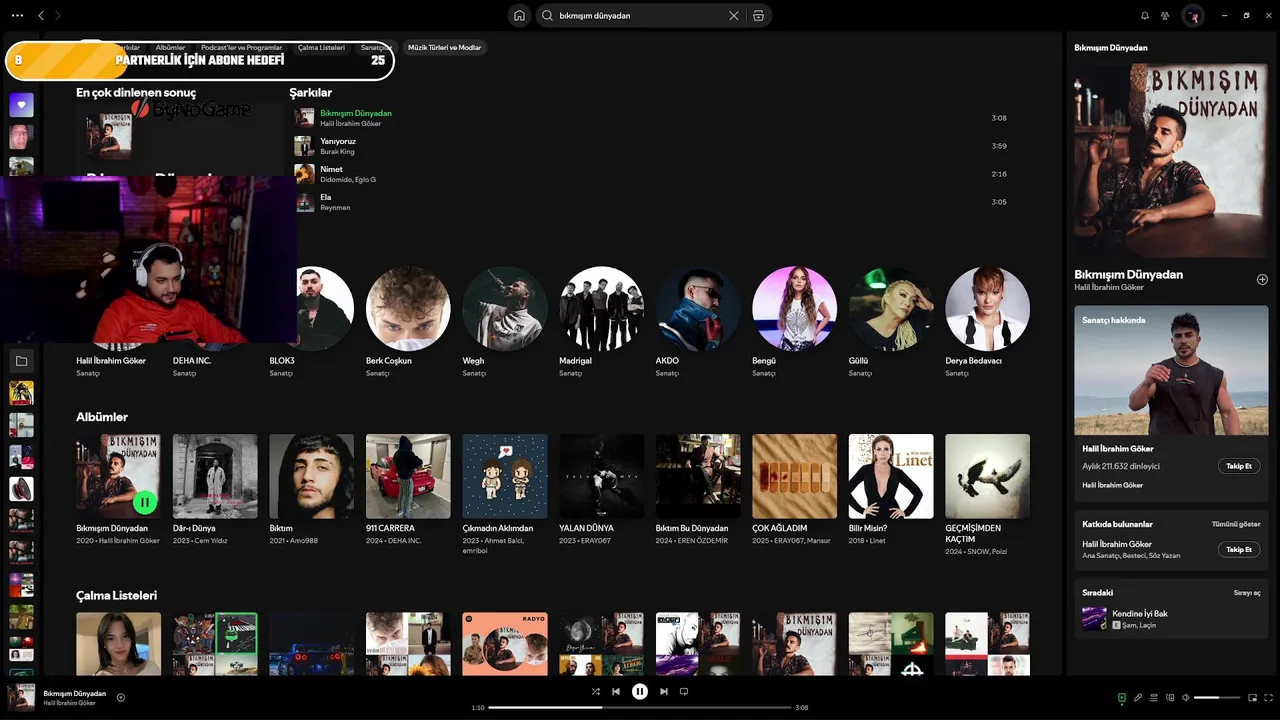Select the Çalma Listeleri filter tab
This screenshot has height=720, width=1280.
pyautogui.click(x=321, y=47)
